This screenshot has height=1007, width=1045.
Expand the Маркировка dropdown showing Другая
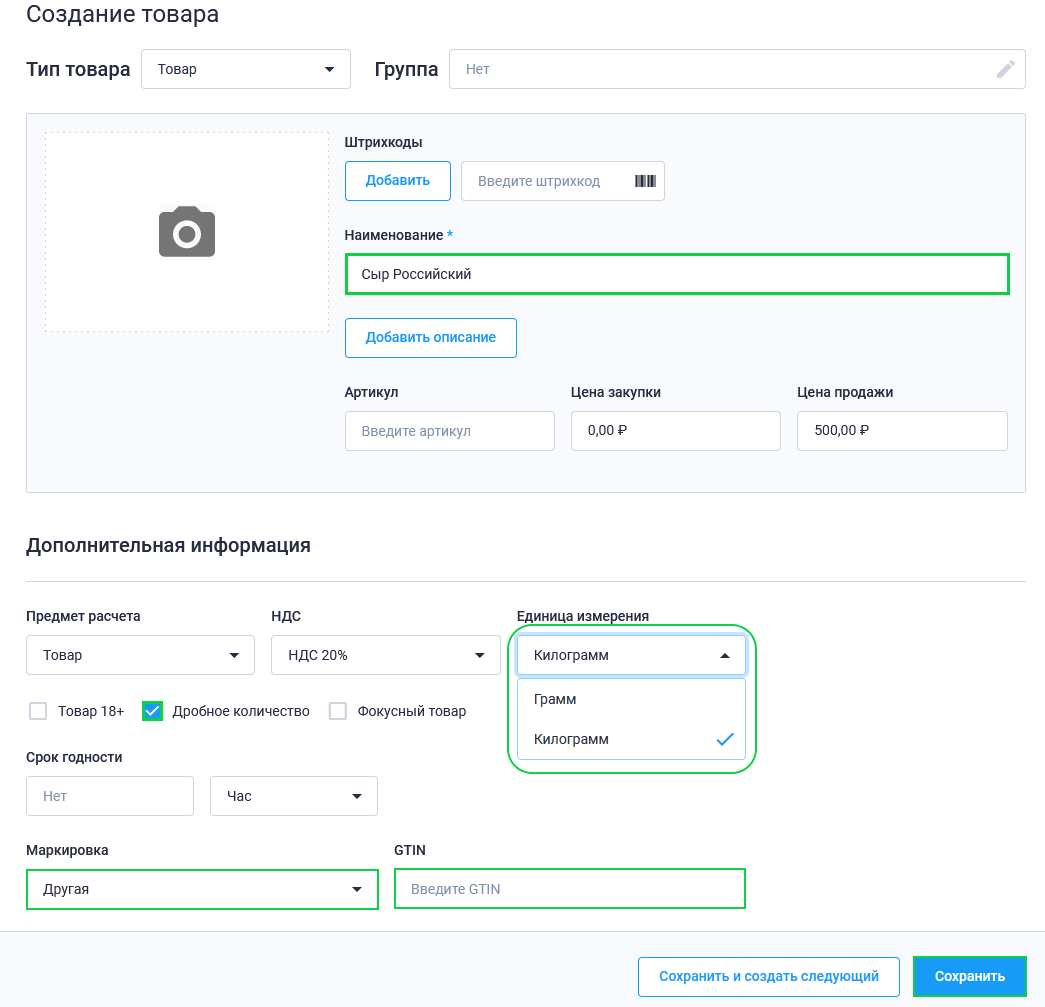click(203, 889)
